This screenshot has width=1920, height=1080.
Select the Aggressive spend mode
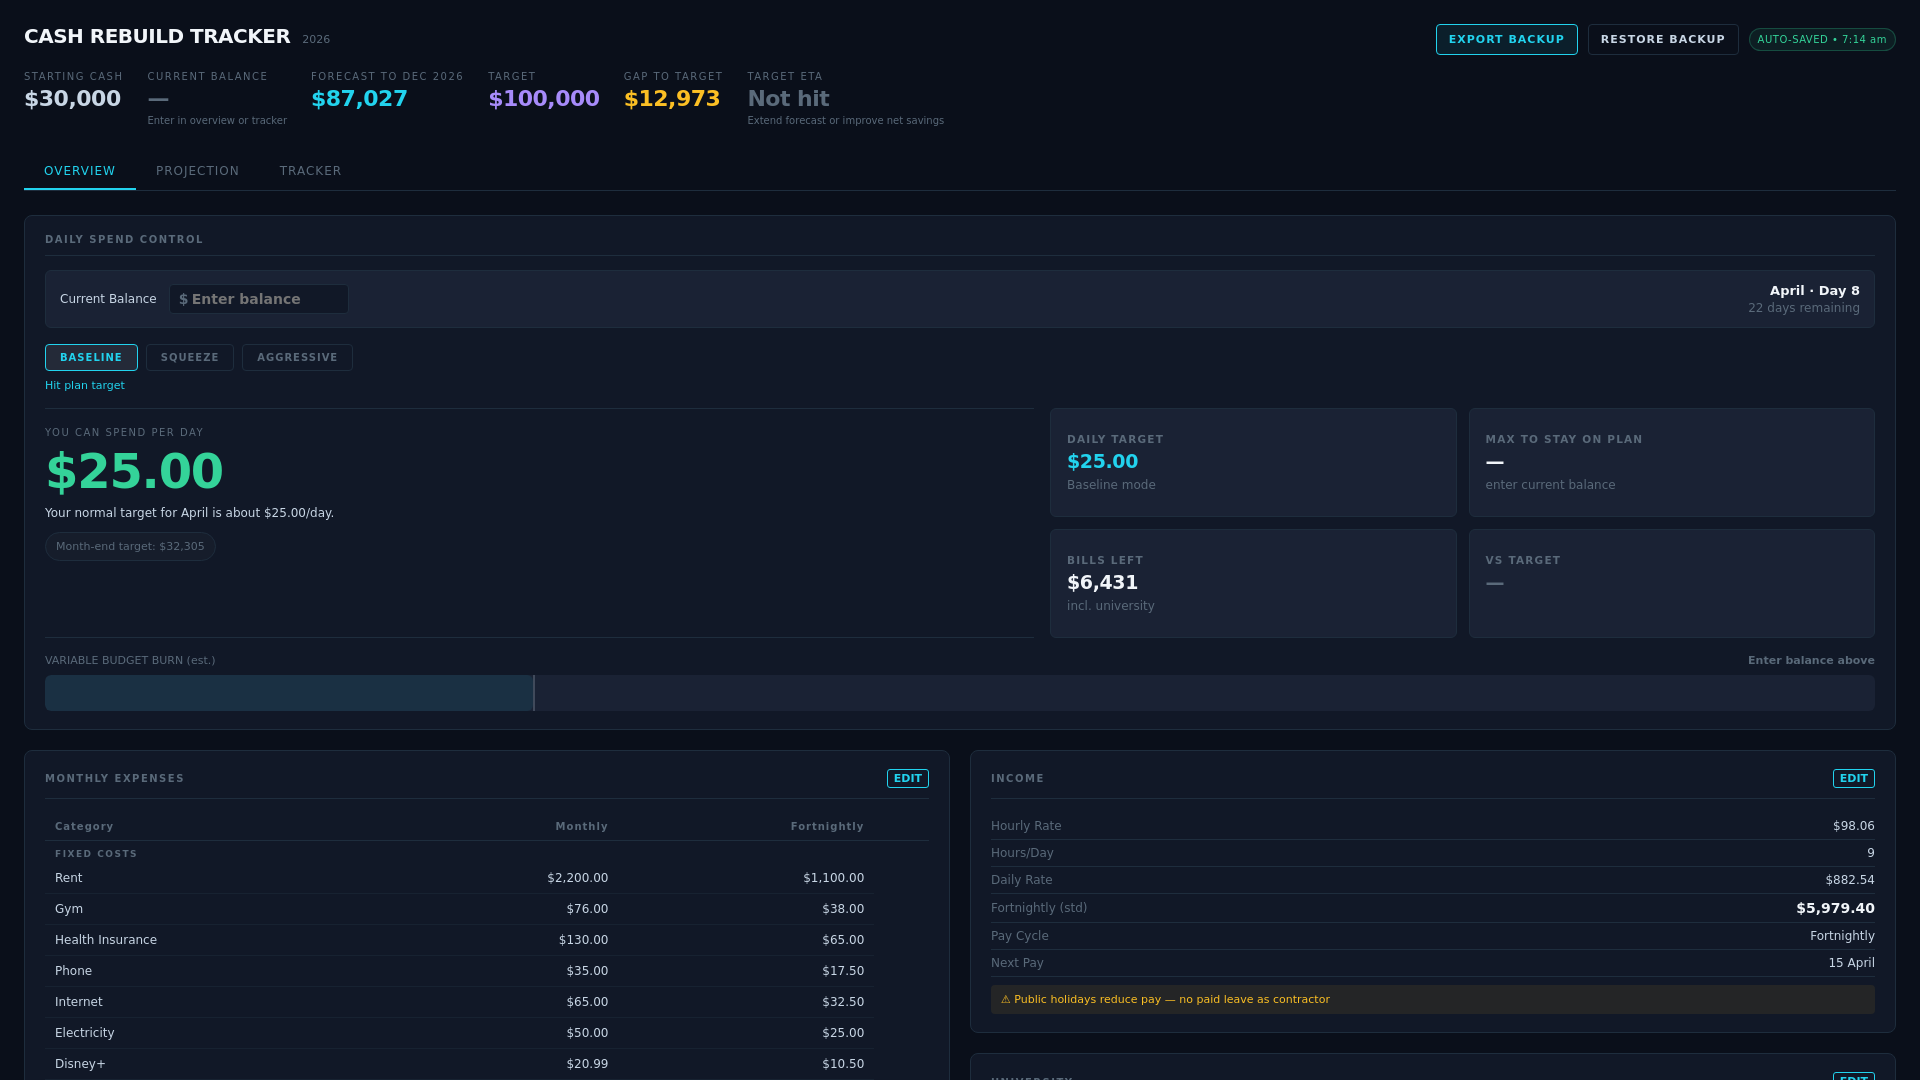click(297, 358)
